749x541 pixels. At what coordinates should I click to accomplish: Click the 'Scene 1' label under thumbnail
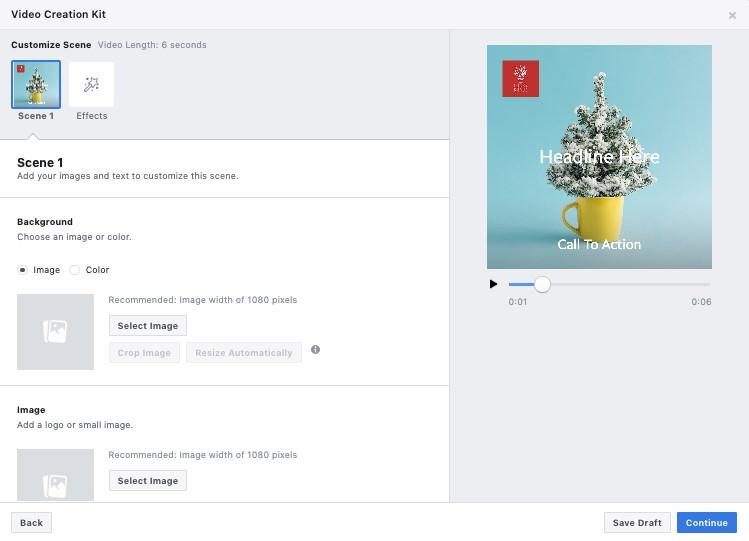[36, 116]
